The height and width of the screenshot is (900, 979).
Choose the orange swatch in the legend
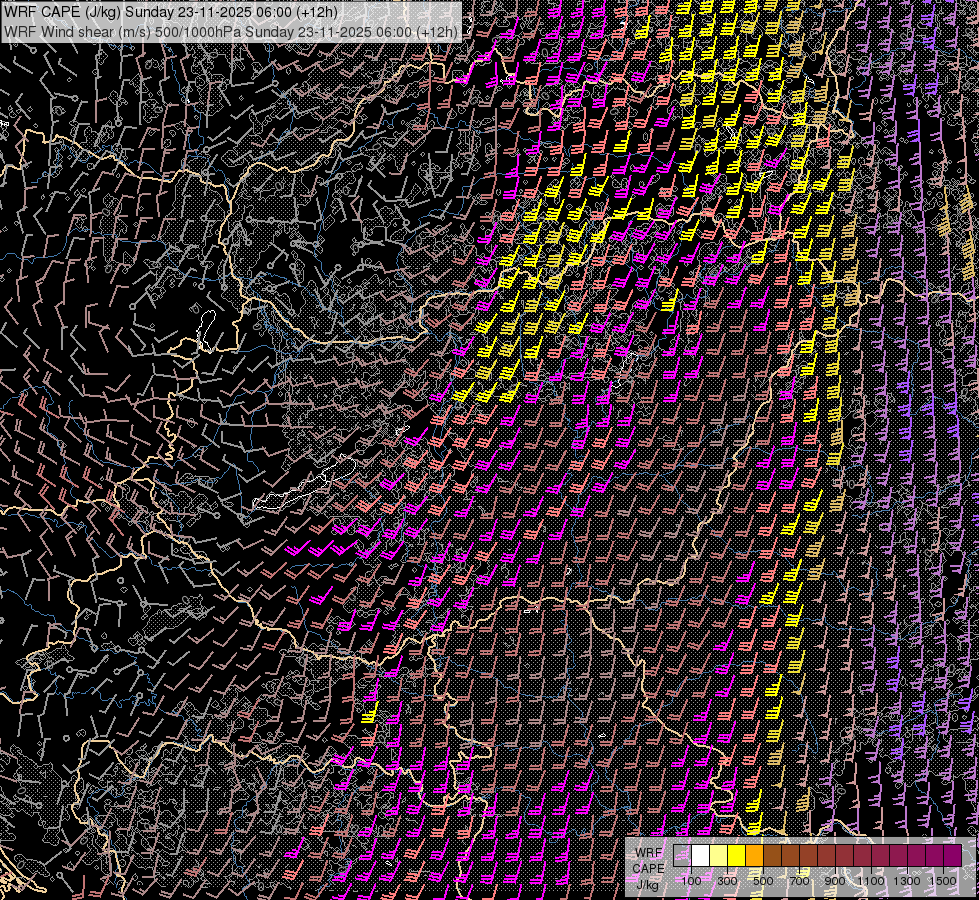(754, 855)
